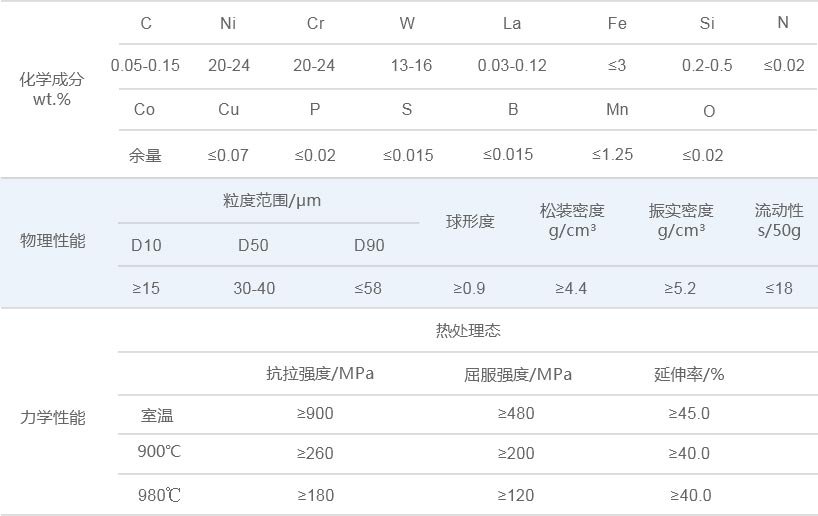The height and width of the screenshot is (516, 818).
Task: Click the Mn limit ≤1.25 cell
Action: [612, 155]
